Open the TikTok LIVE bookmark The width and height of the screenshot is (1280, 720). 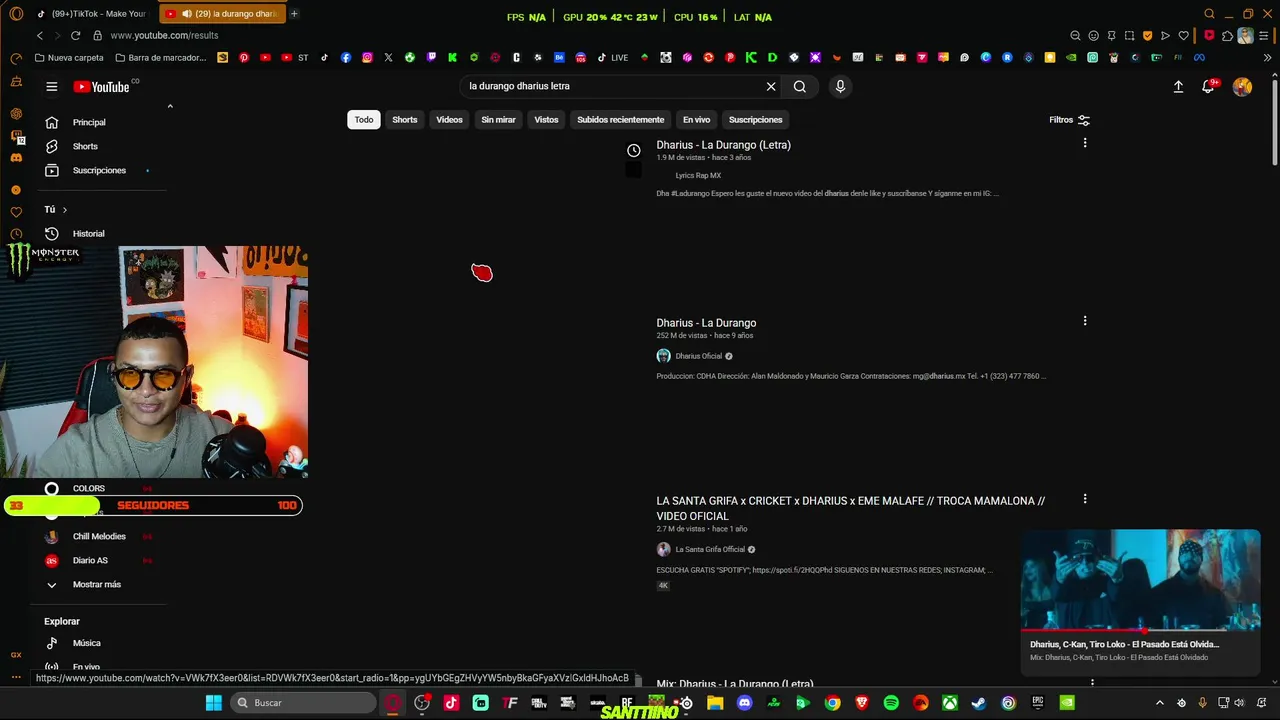(x=613, y=58)
